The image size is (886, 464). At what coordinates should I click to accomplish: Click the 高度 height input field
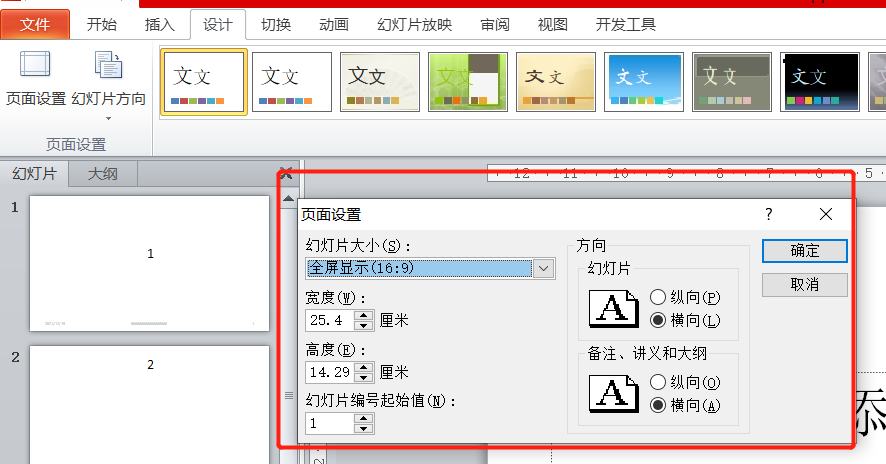pos(329,372)
